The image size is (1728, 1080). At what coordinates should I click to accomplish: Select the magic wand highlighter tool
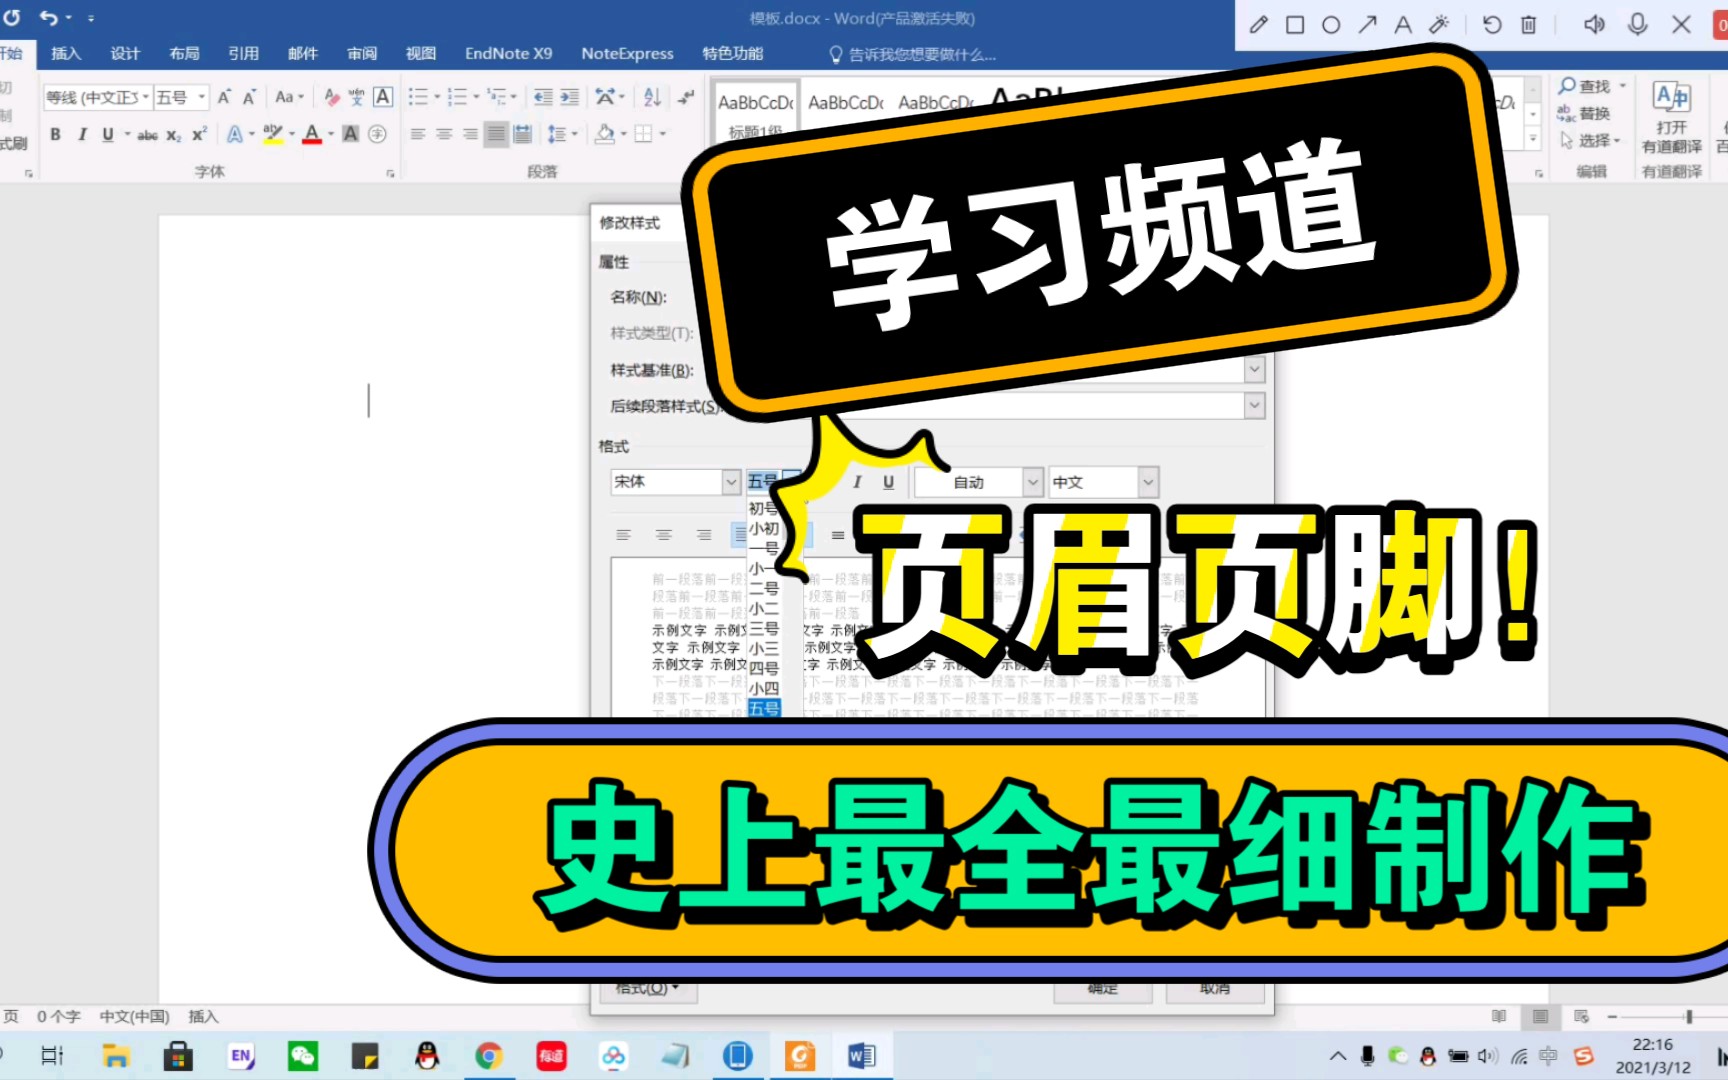click(1439, 25)
